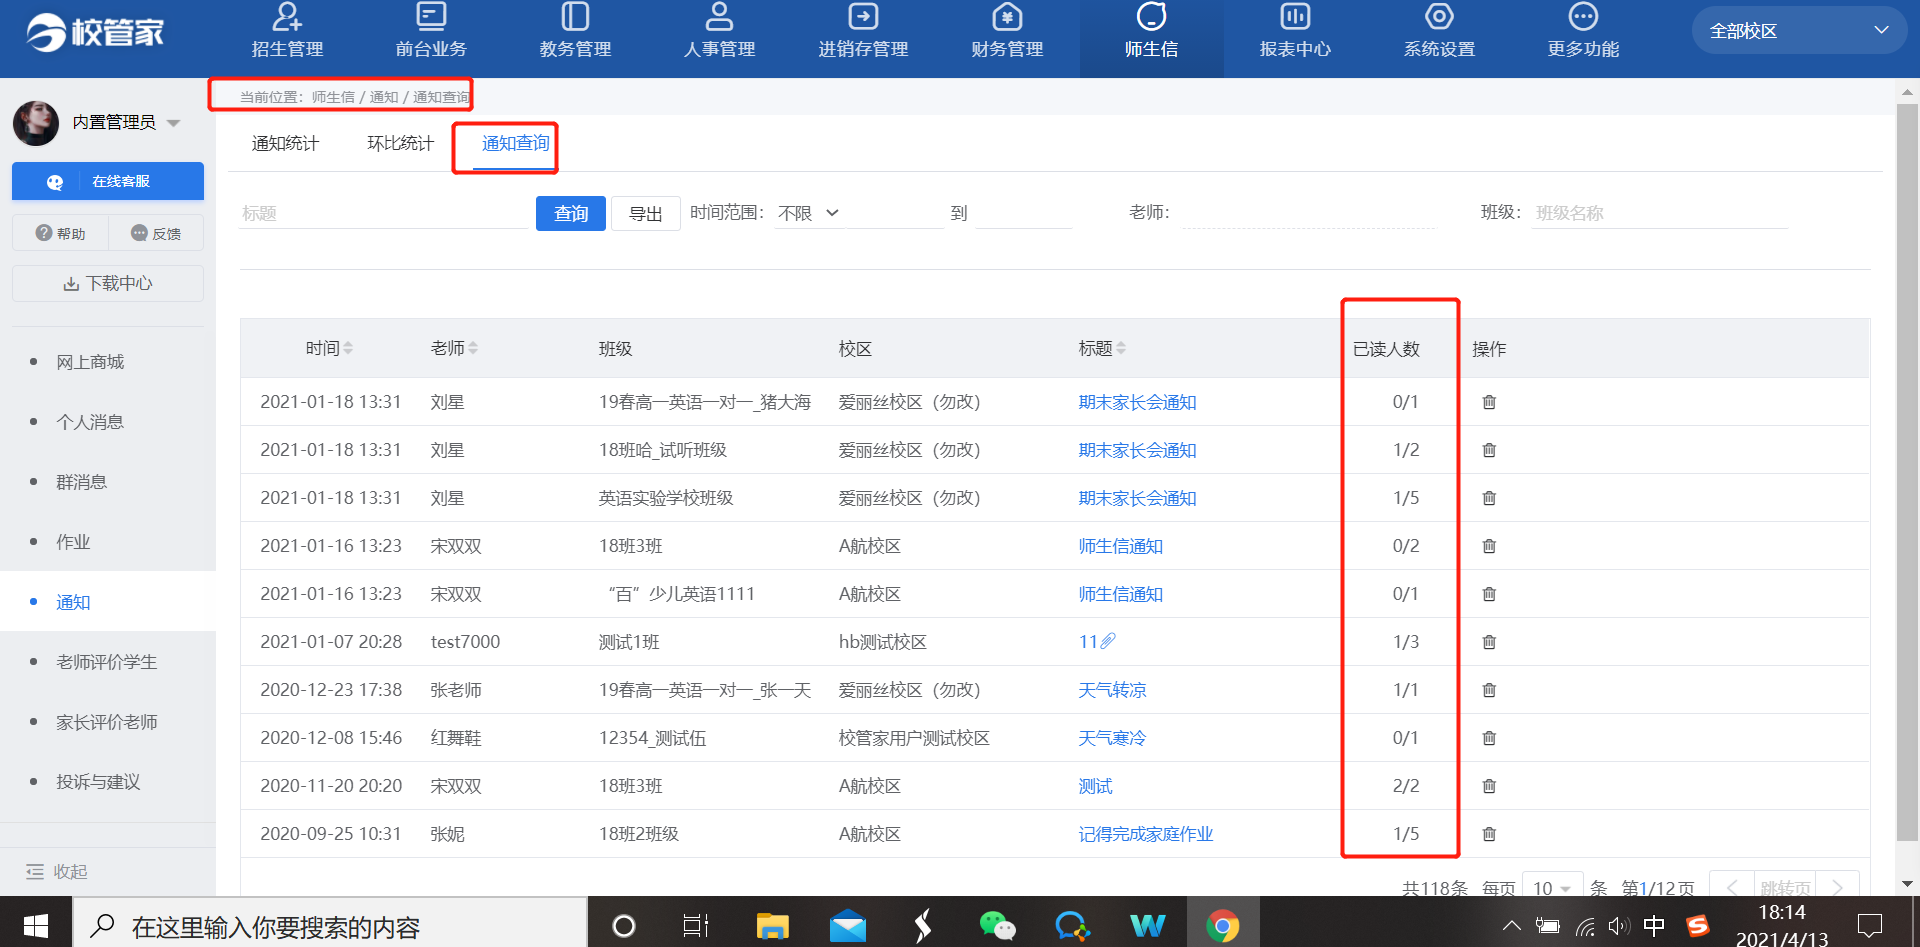
Task: Collapse sidebar with 收起
Action: pyautogui.click(x=57, y=871)
